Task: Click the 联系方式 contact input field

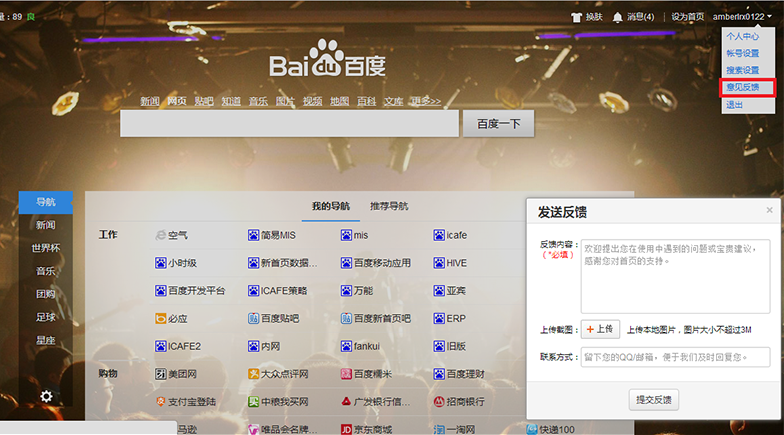Action: coord(675,357)
